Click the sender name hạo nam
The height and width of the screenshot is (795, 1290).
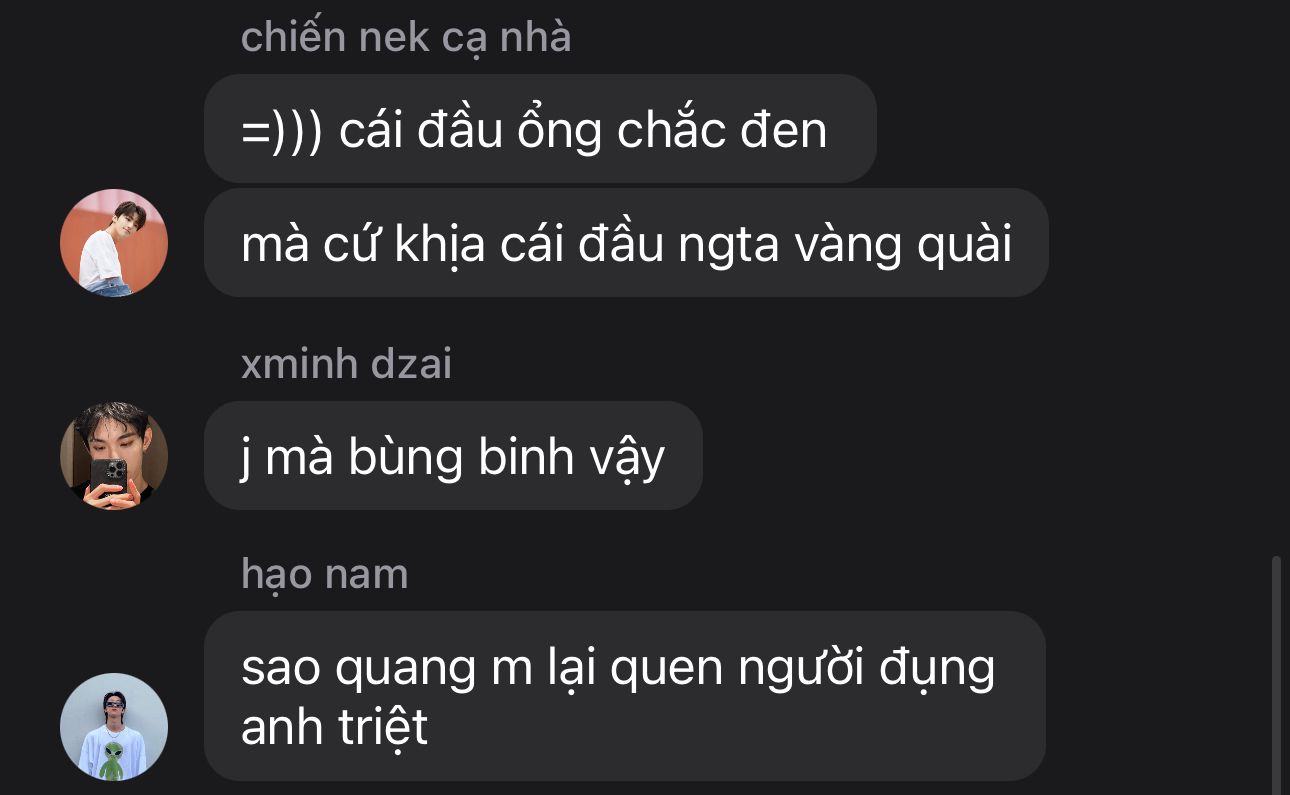[x=324, y=574]
